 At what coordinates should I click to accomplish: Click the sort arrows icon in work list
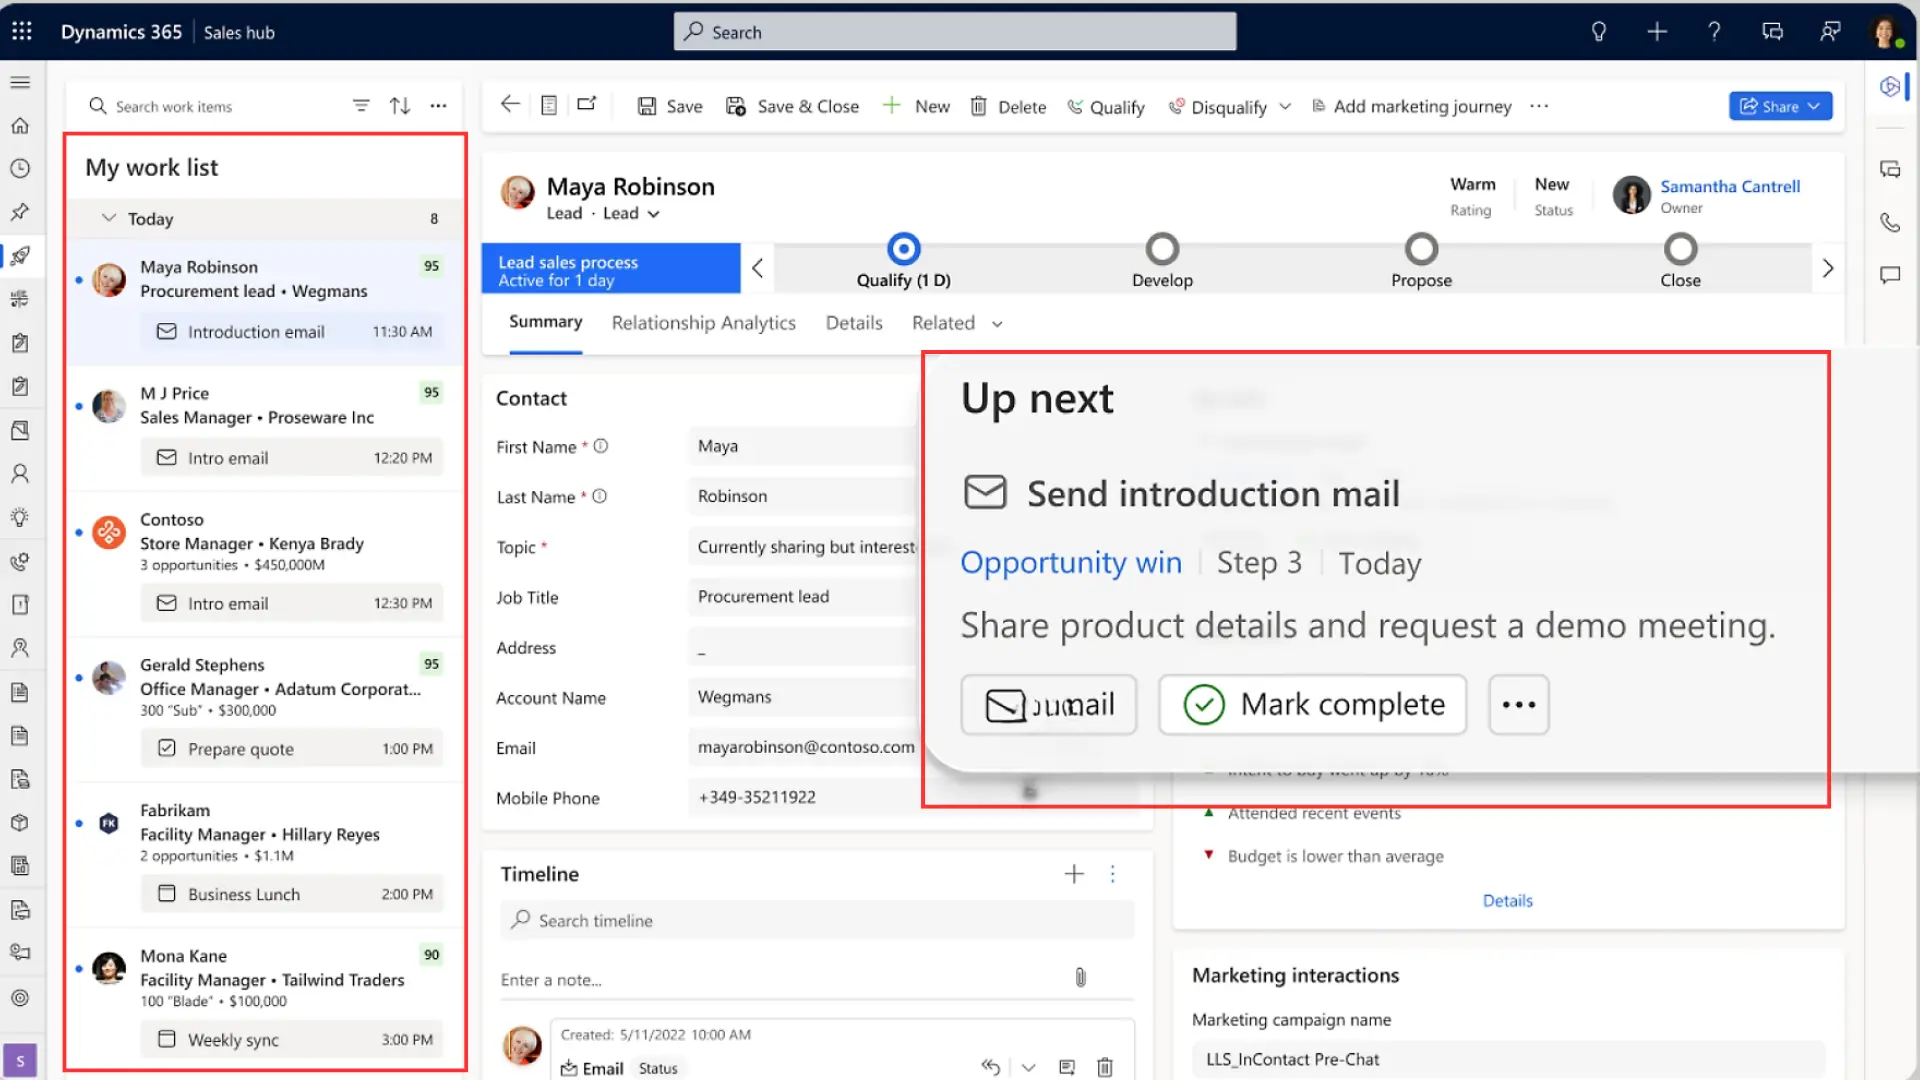400,105
